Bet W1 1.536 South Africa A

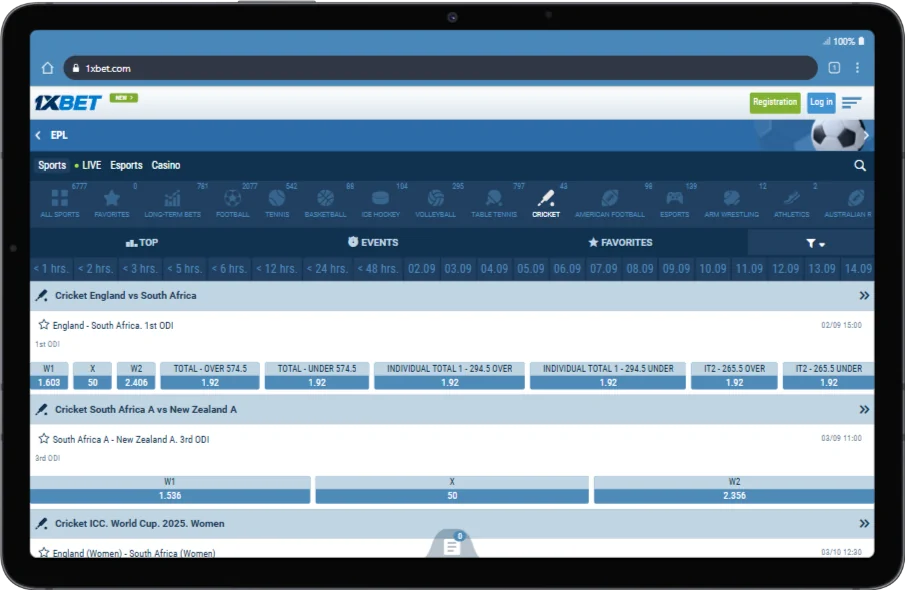point(170,490)
